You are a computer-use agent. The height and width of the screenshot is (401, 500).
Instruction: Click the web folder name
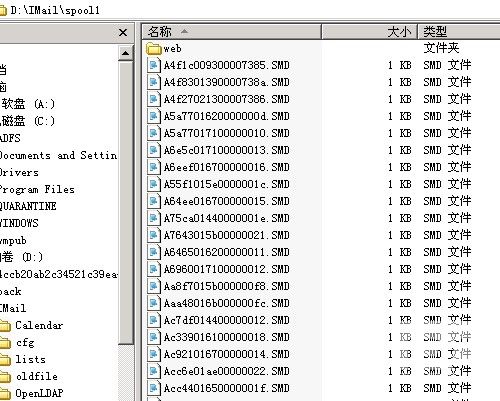tap(172, 49)
